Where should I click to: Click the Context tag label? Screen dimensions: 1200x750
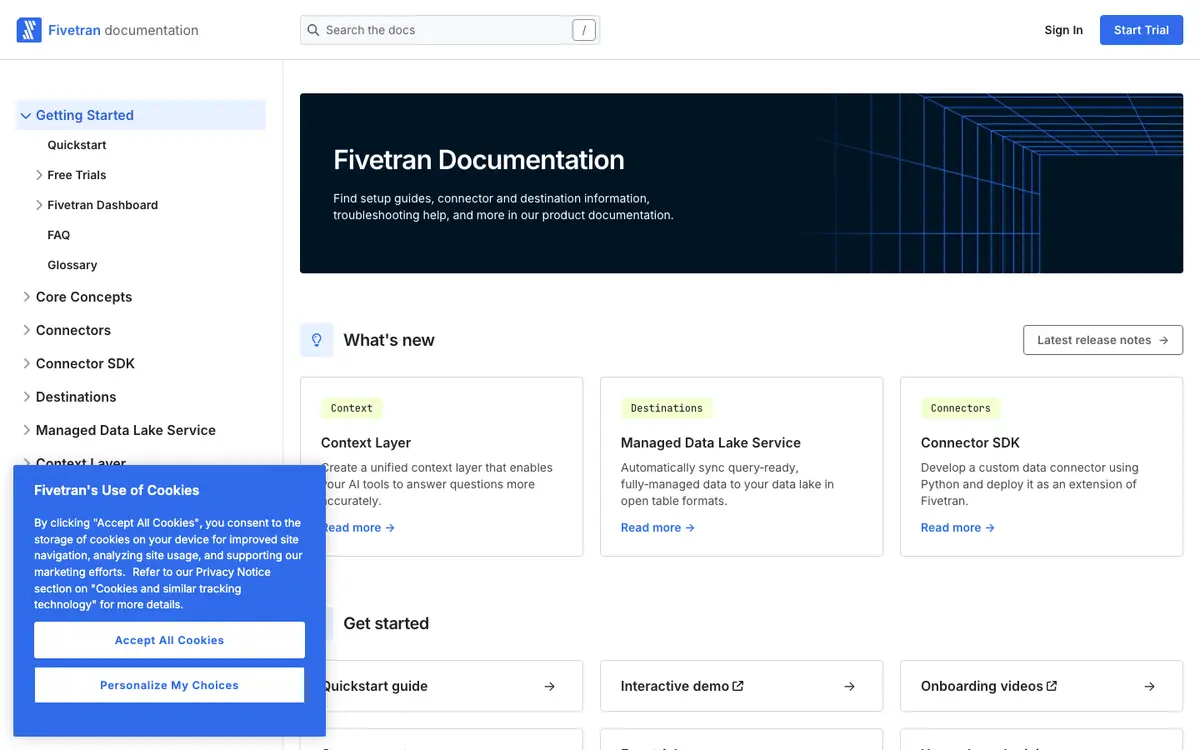click(x=352, y=408)
